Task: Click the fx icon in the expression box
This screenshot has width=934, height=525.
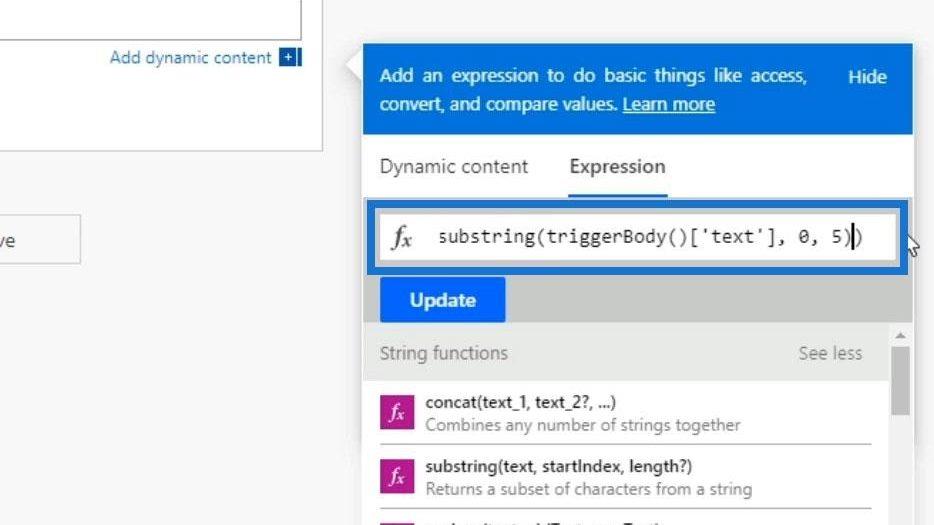Action: 402,237
